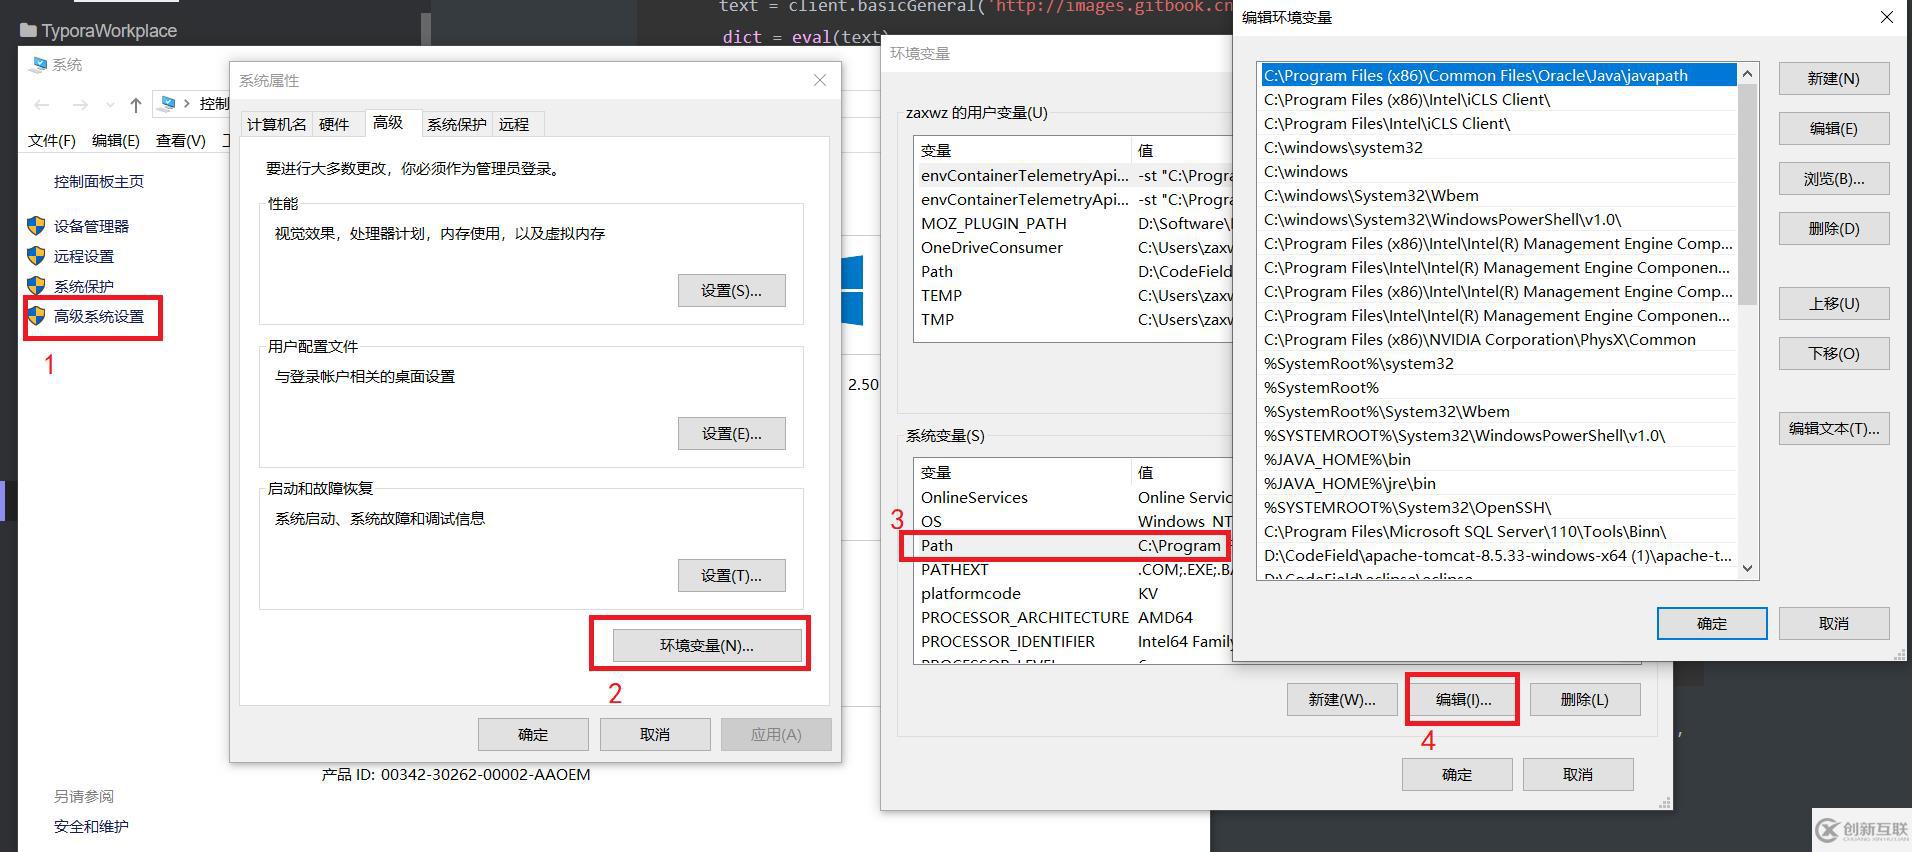This screenshot has height=852, width=1912.
Task: Click the TyporaWorkplace folder icon
Action: pyautogui.click(x=28, y=31)
